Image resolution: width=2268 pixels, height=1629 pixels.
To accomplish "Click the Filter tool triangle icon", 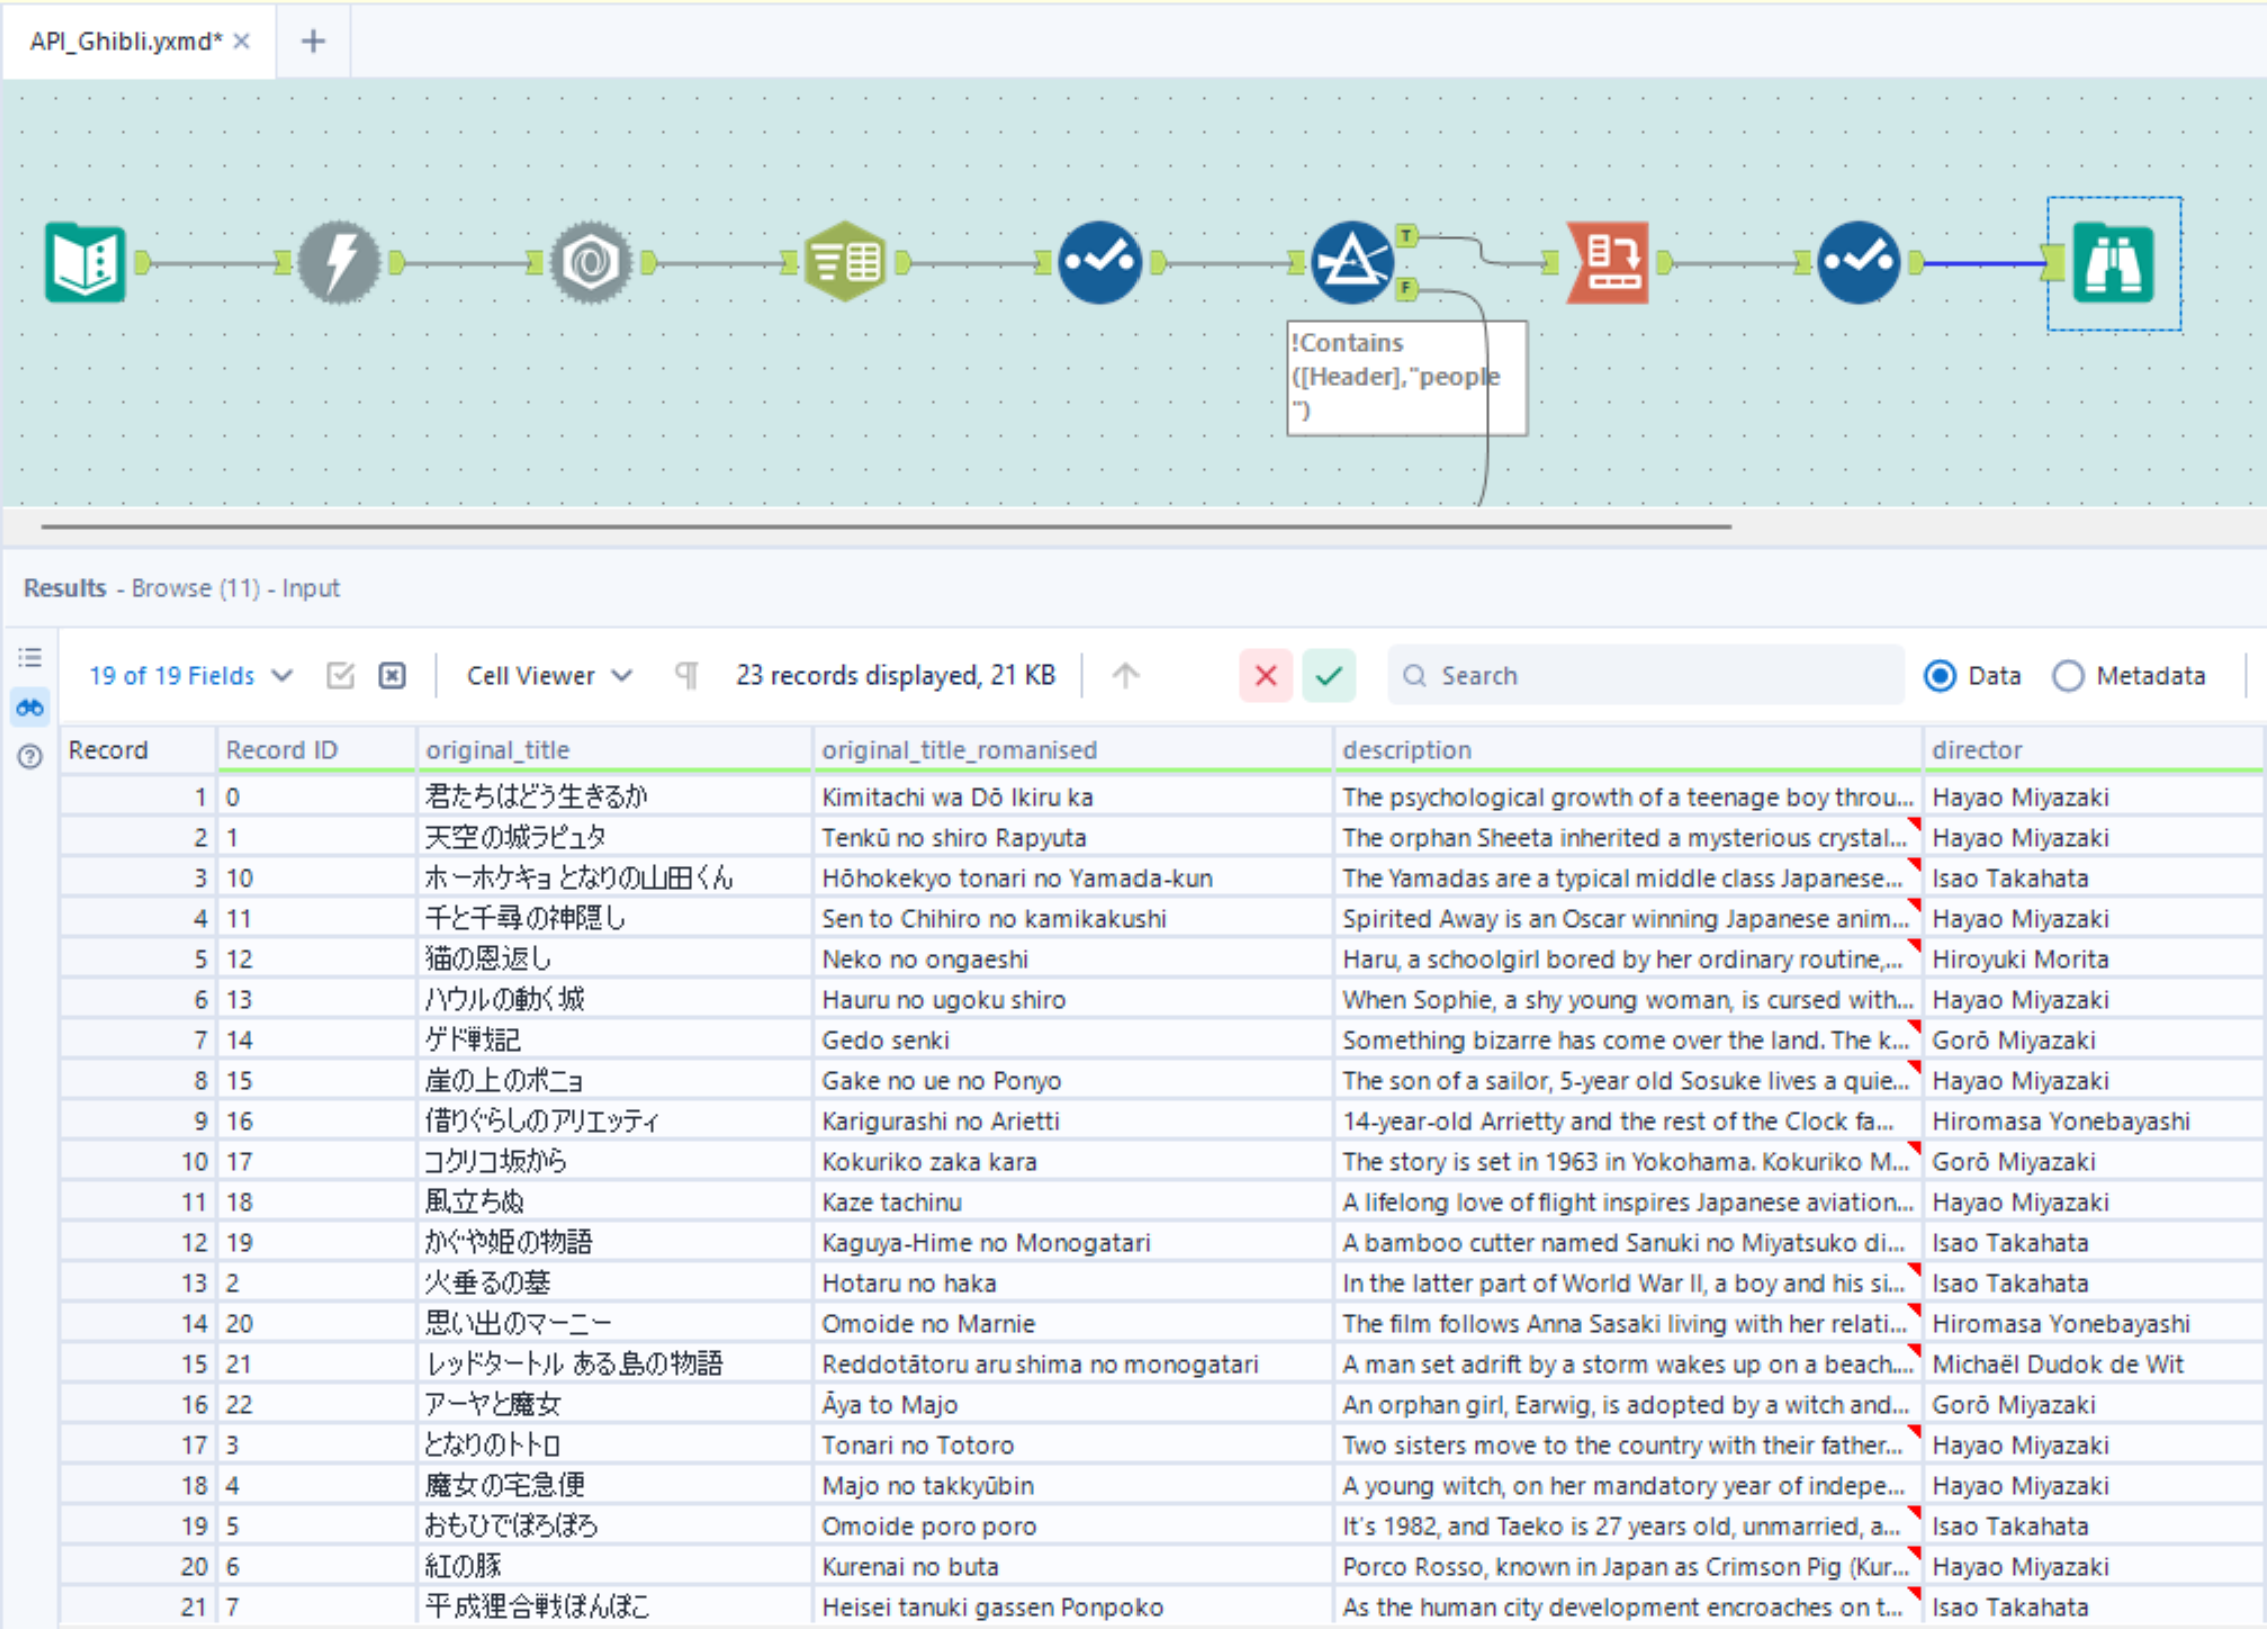I will pos(1351,263).
